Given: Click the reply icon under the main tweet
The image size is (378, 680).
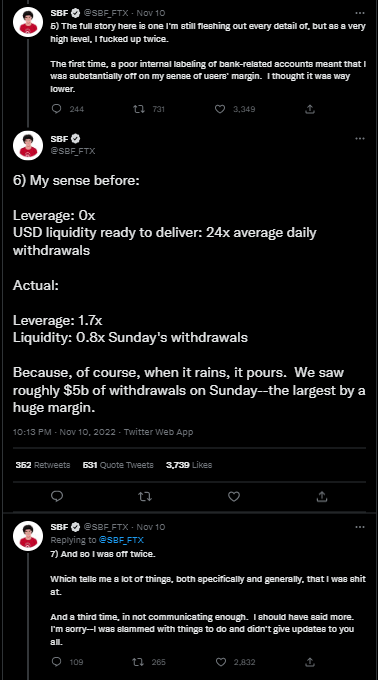Looking at the screenshot, I should [x=57, y=496].
